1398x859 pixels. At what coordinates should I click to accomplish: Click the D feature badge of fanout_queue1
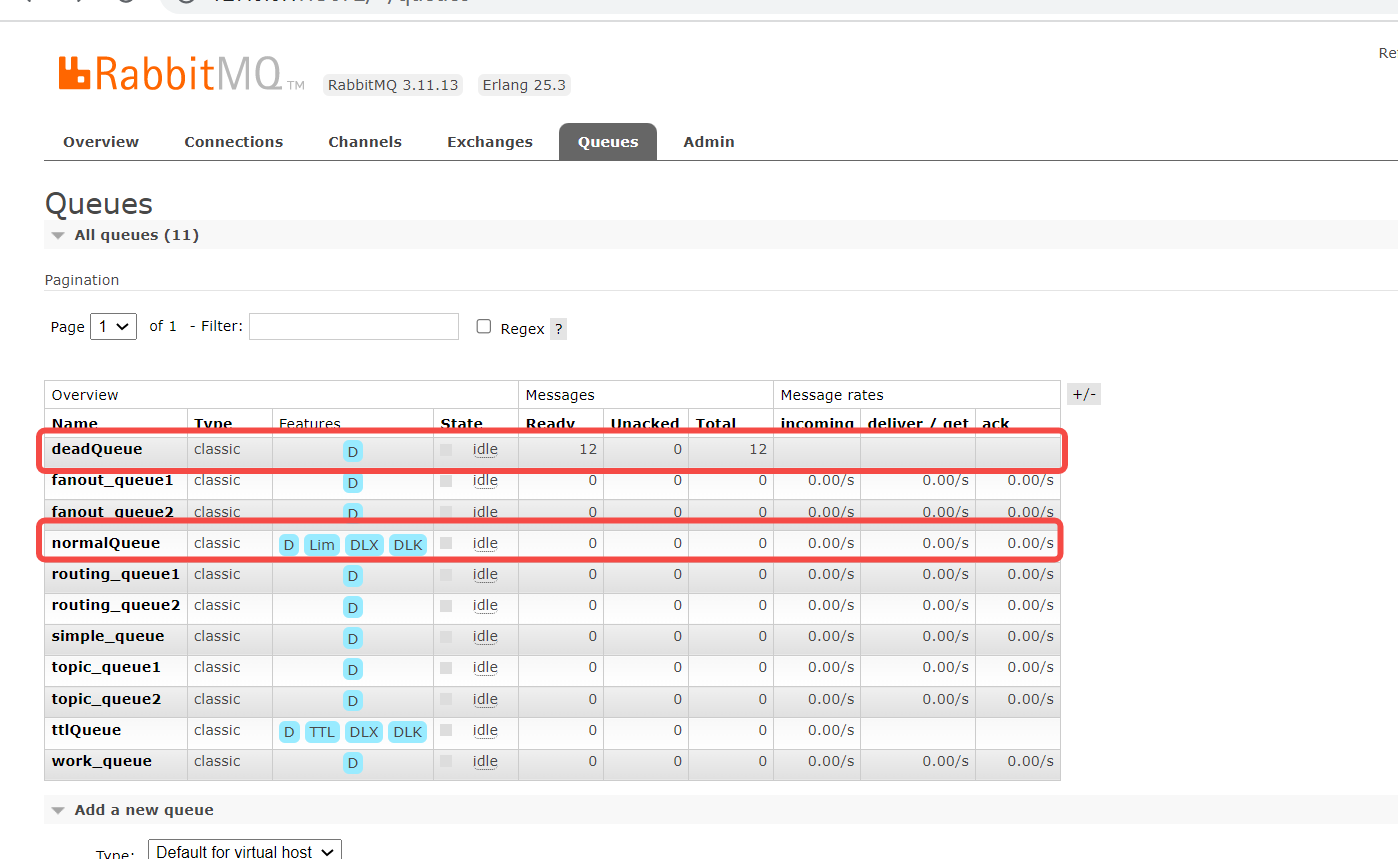(x=352, y=483)
